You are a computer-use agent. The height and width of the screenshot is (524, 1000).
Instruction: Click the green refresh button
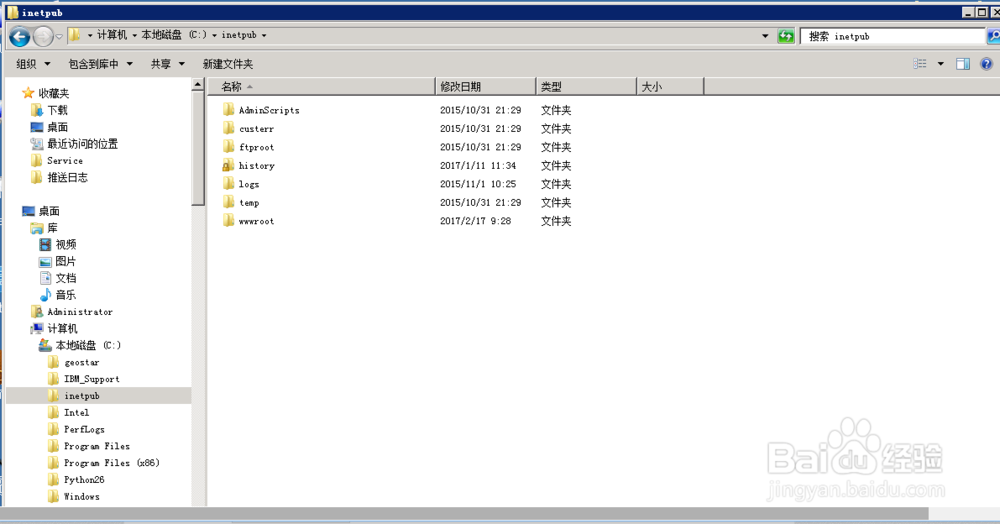[786, 36]
